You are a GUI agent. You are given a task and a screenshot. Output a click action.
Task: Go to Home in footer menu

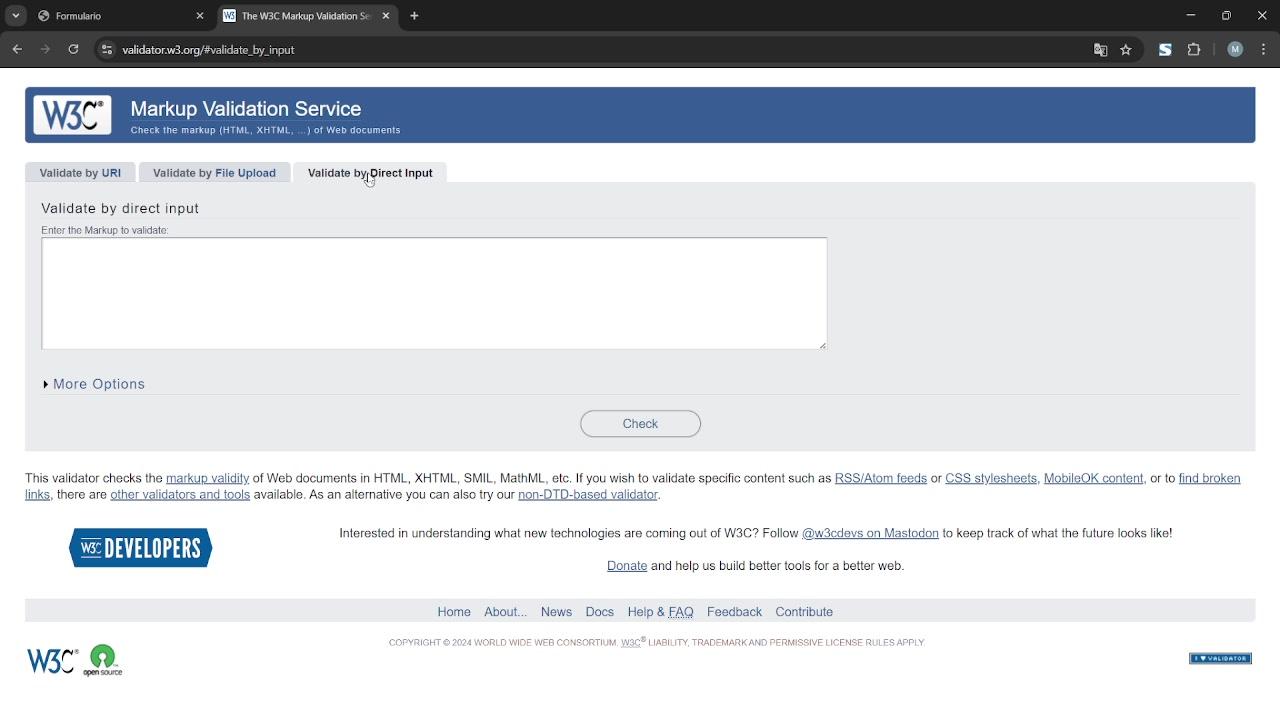coord(454,612)
